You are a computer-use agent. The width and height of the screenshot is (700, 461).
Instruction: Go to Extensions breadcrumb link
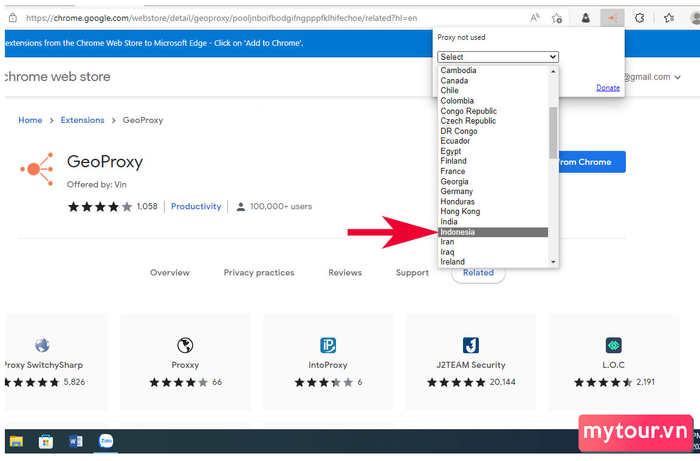click(x=82, y=120)
